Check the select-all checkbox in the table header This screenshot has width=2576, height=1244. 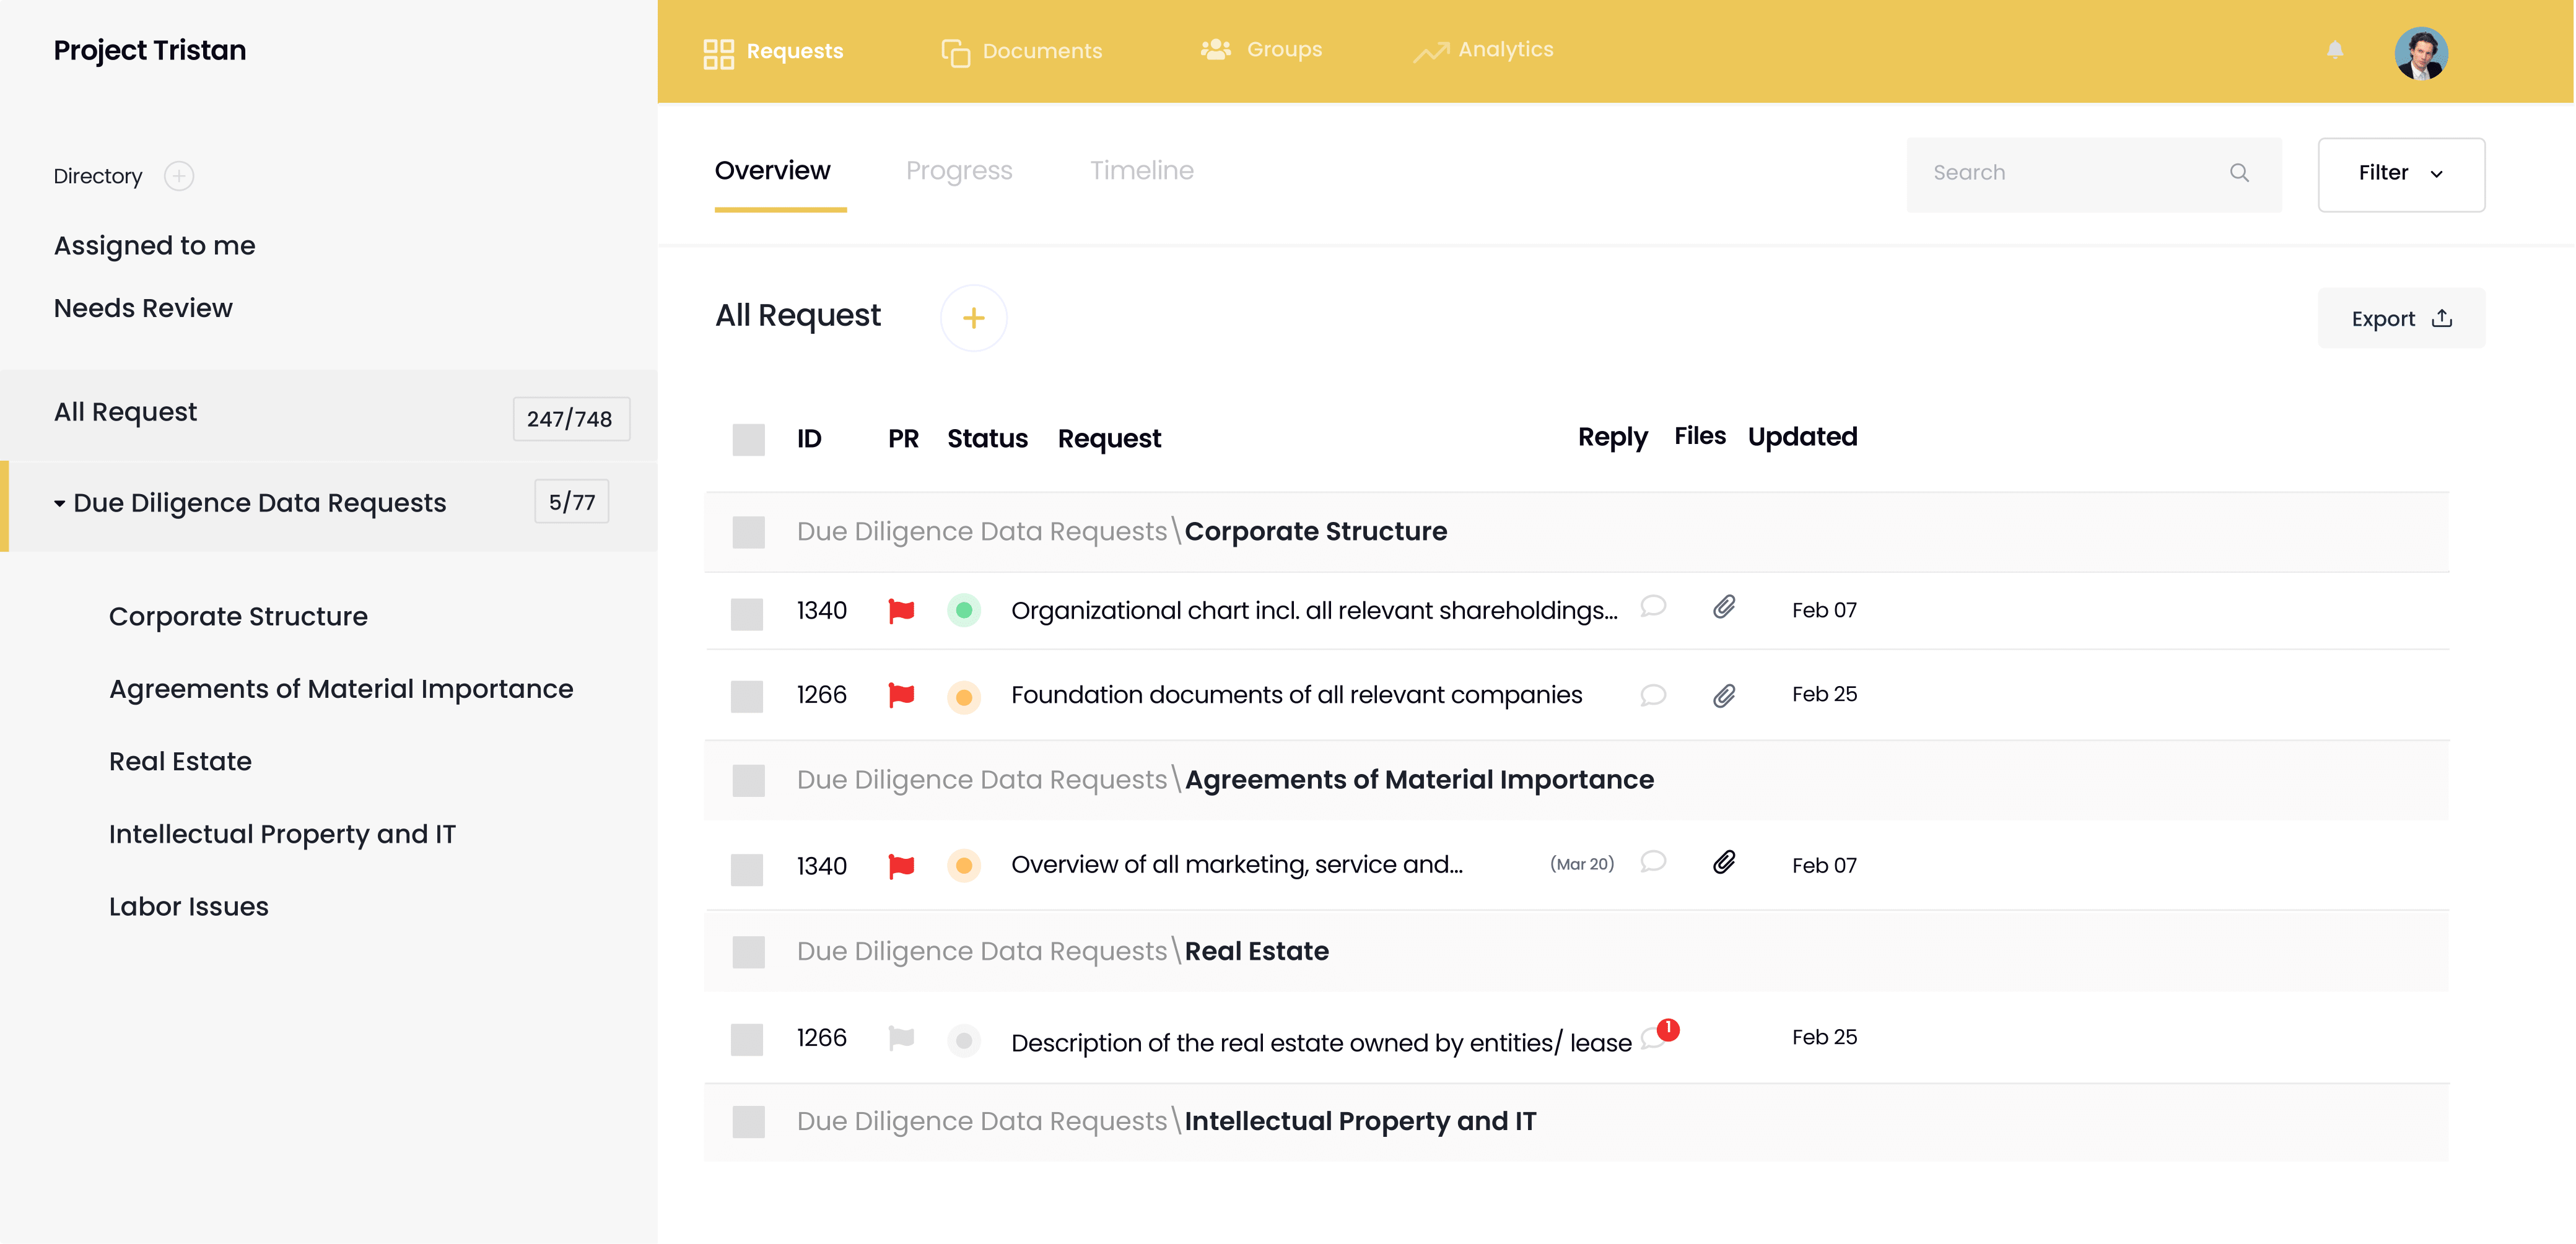tap(748, 438)
